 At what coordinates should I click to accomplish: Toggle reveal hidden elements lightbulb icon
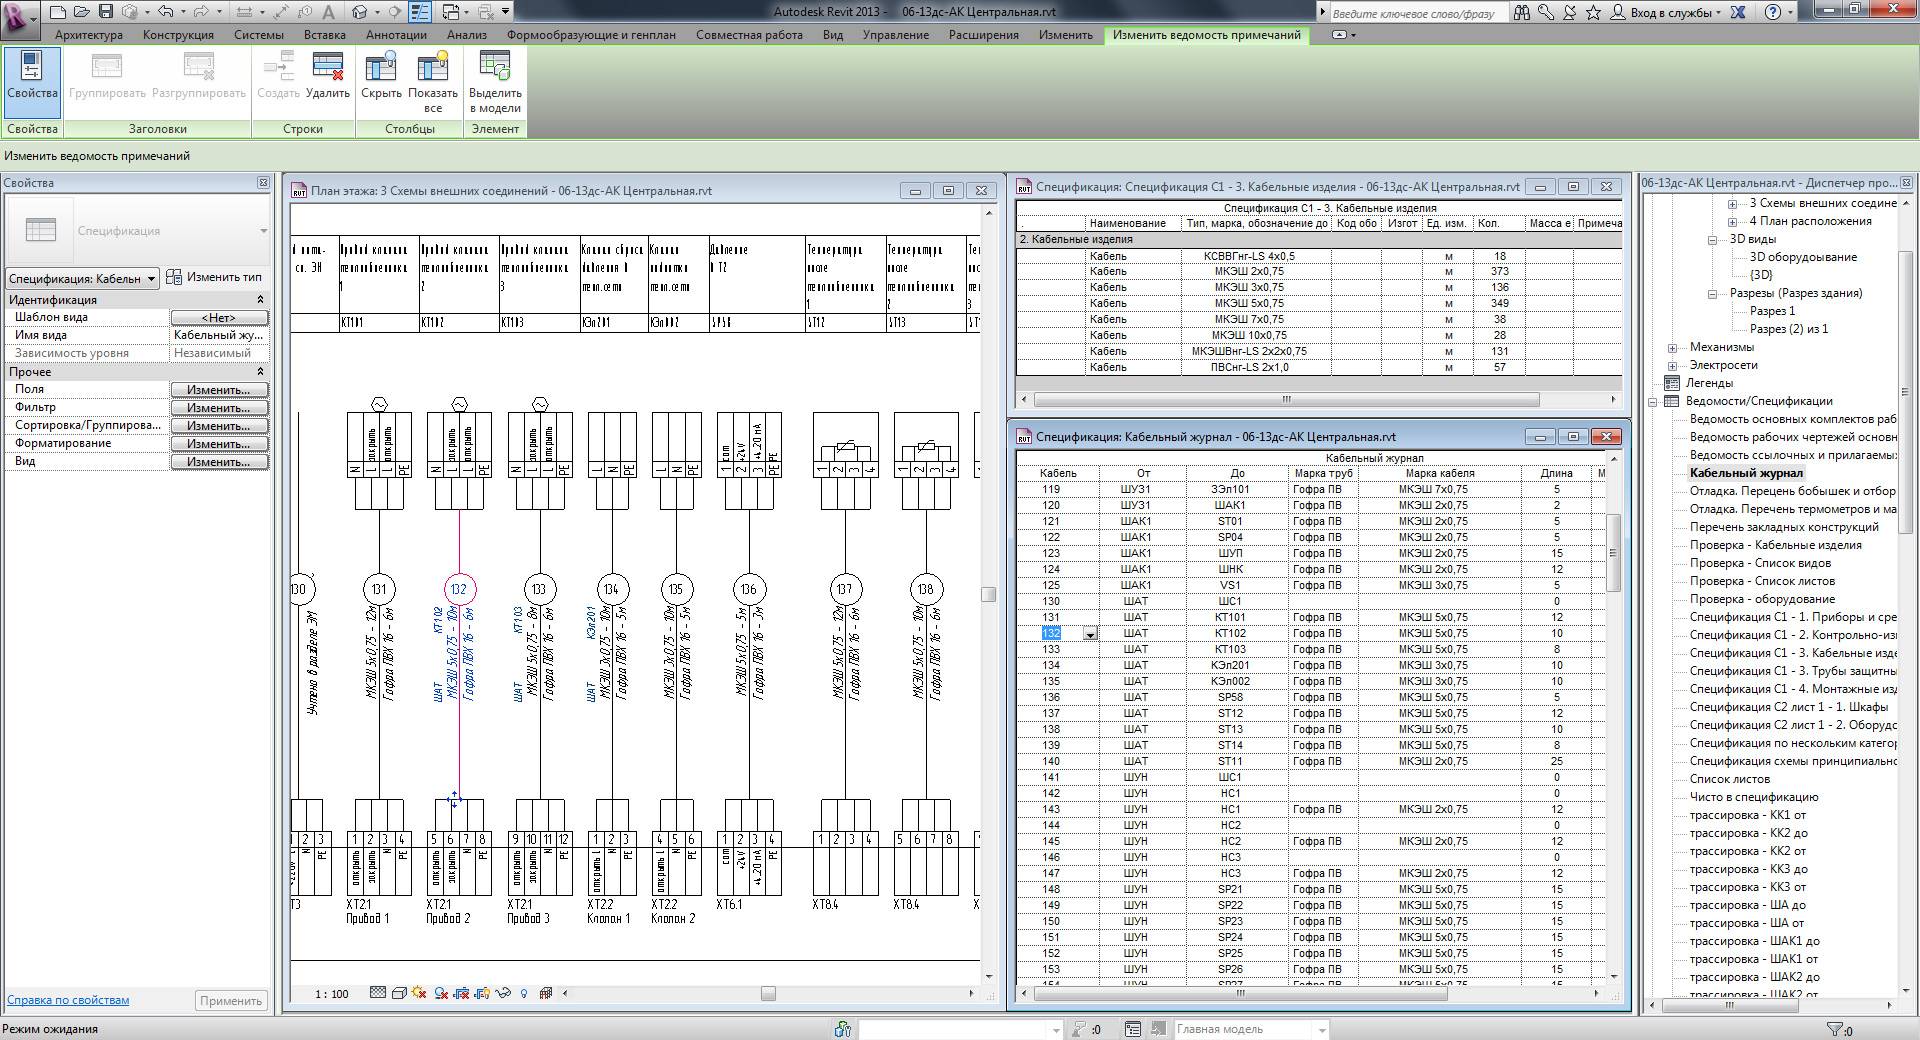point(524,993)
